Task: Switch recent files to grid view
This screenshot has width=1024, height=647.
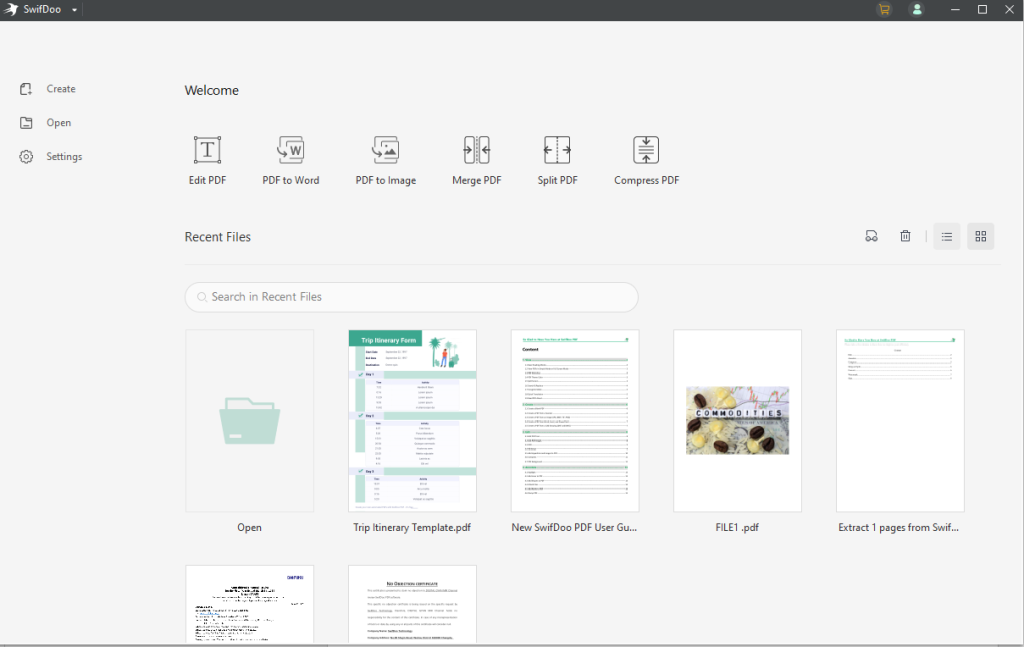Action: pos(981,236)
